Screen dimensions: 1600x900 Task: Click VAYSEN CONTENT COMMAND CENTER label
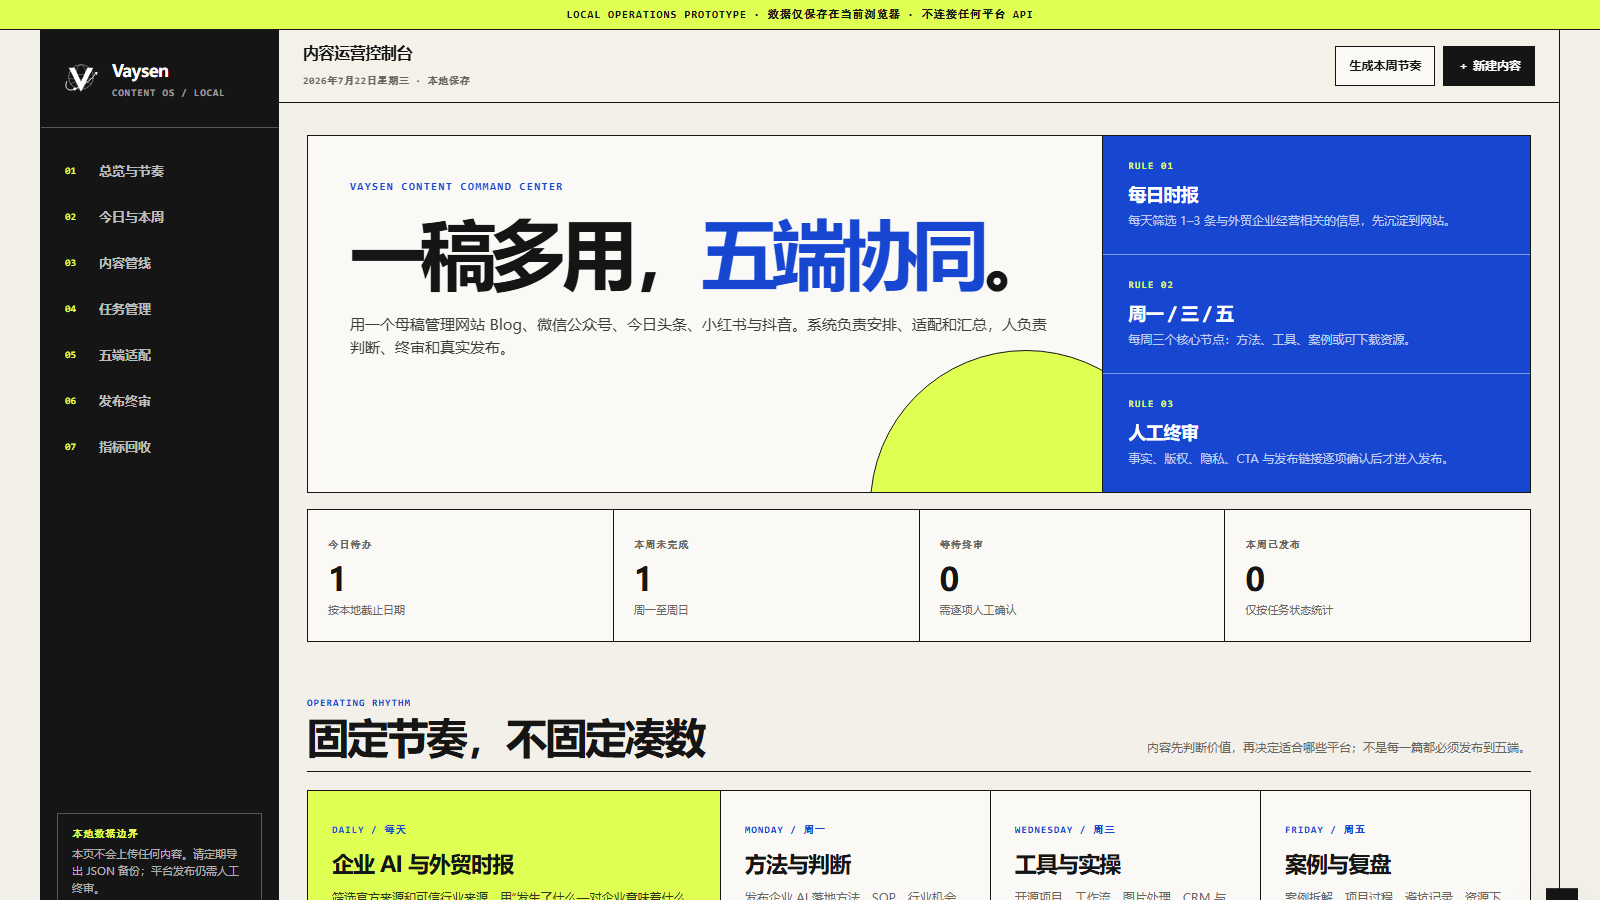(x=456, y=187)
